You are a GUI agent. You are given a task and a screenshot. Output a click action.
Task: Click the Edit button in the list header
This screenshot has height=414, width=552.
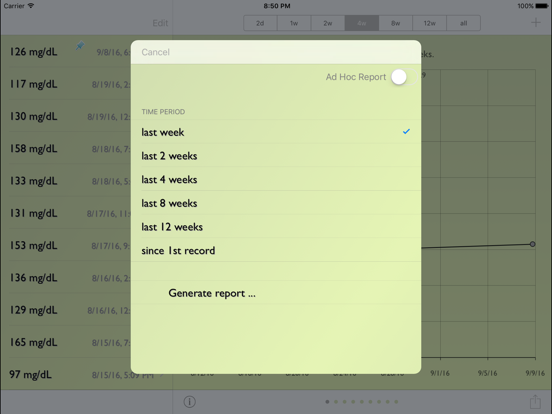pos(160,23)
